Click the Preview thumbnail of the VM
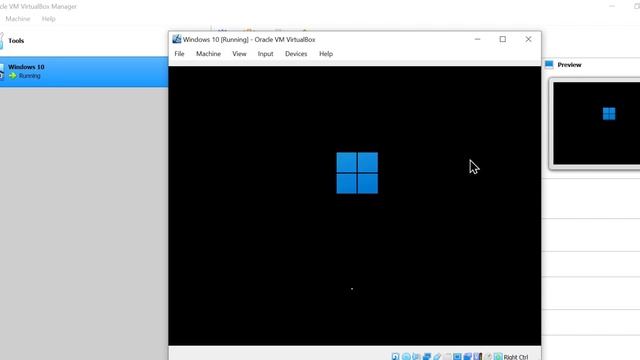Viewport: 640px width, 360px height. tap(596, 123)
